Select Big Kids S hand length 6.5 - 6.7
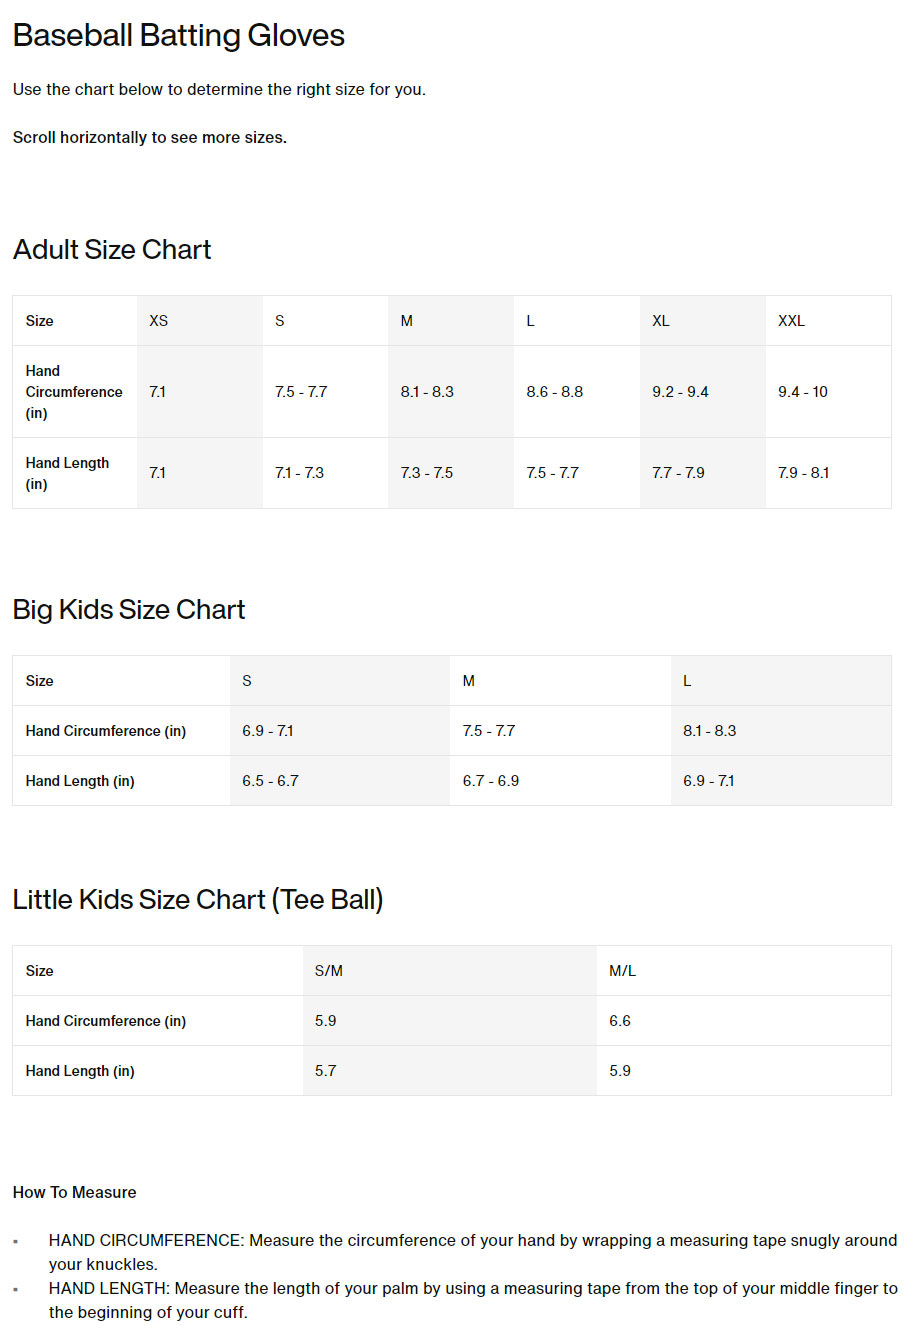Image resolution: width=910 pixels, height=1338 pixels. 270,781
